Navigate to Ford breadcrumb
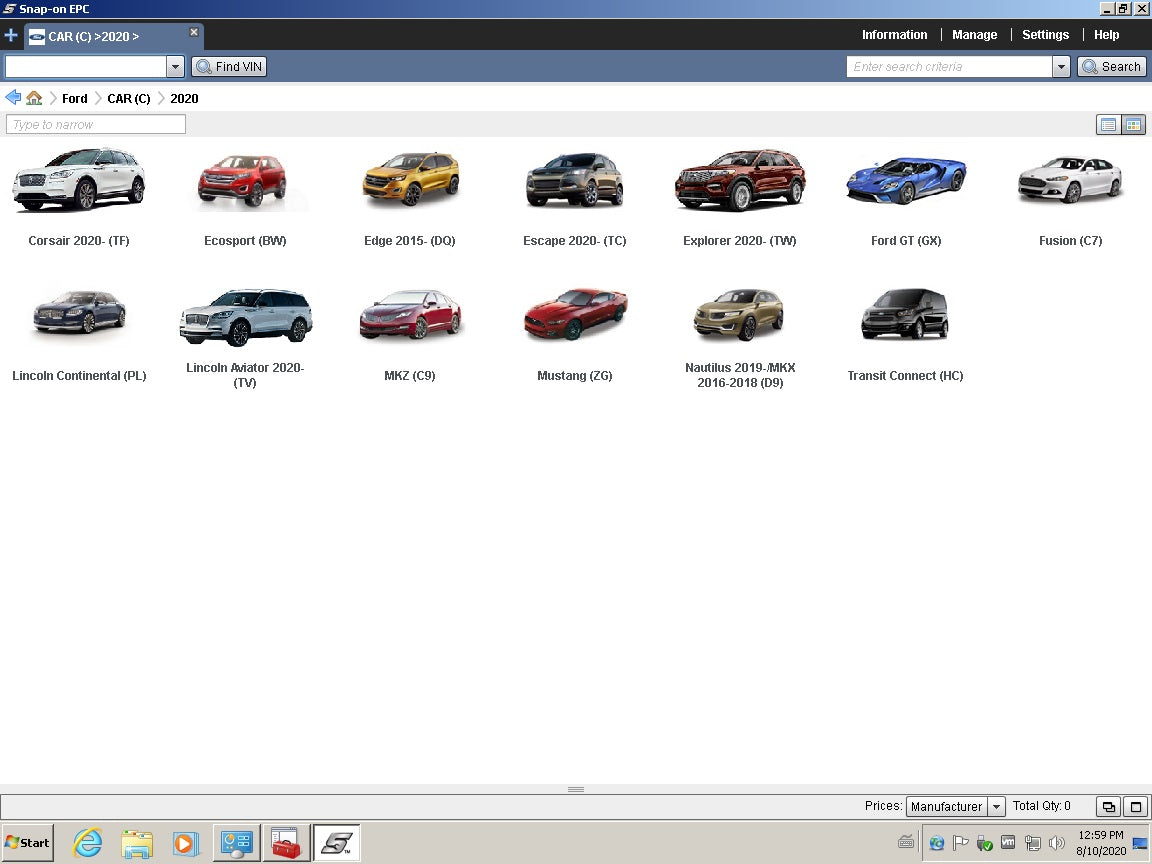Image resolution: width=1152 pixels, height=864 pixels. pos(74,98)
